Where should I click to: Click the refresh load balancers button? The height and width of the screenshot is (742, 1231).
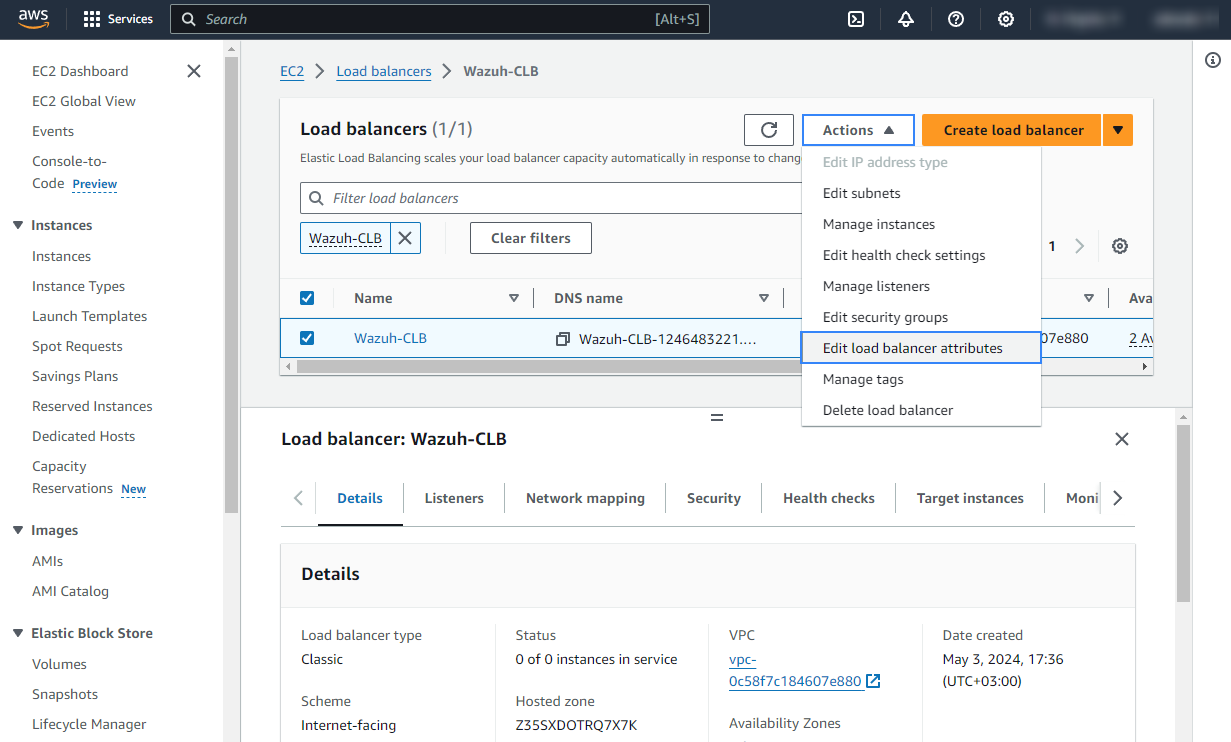769,130
